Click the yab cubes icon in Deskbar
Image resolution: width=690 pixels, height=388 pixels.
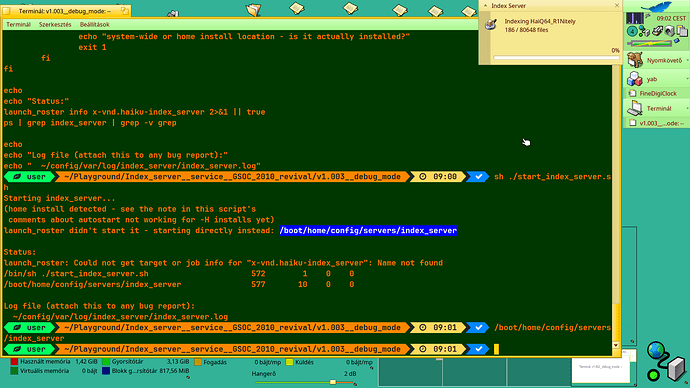click(x=635, y=79)
